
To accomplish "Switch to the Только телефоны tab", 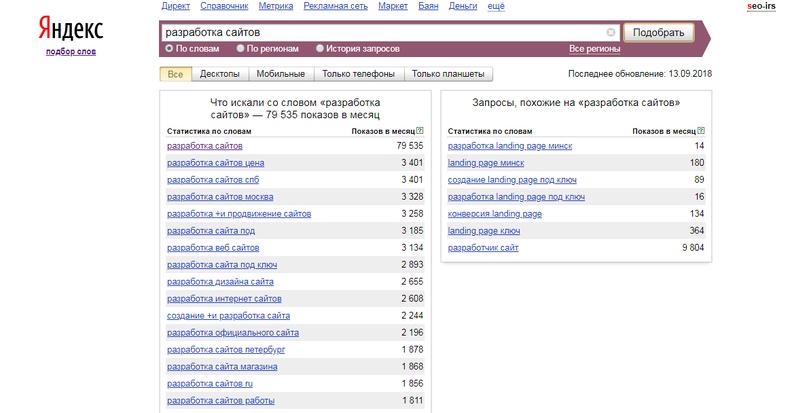I will (359, 74).
